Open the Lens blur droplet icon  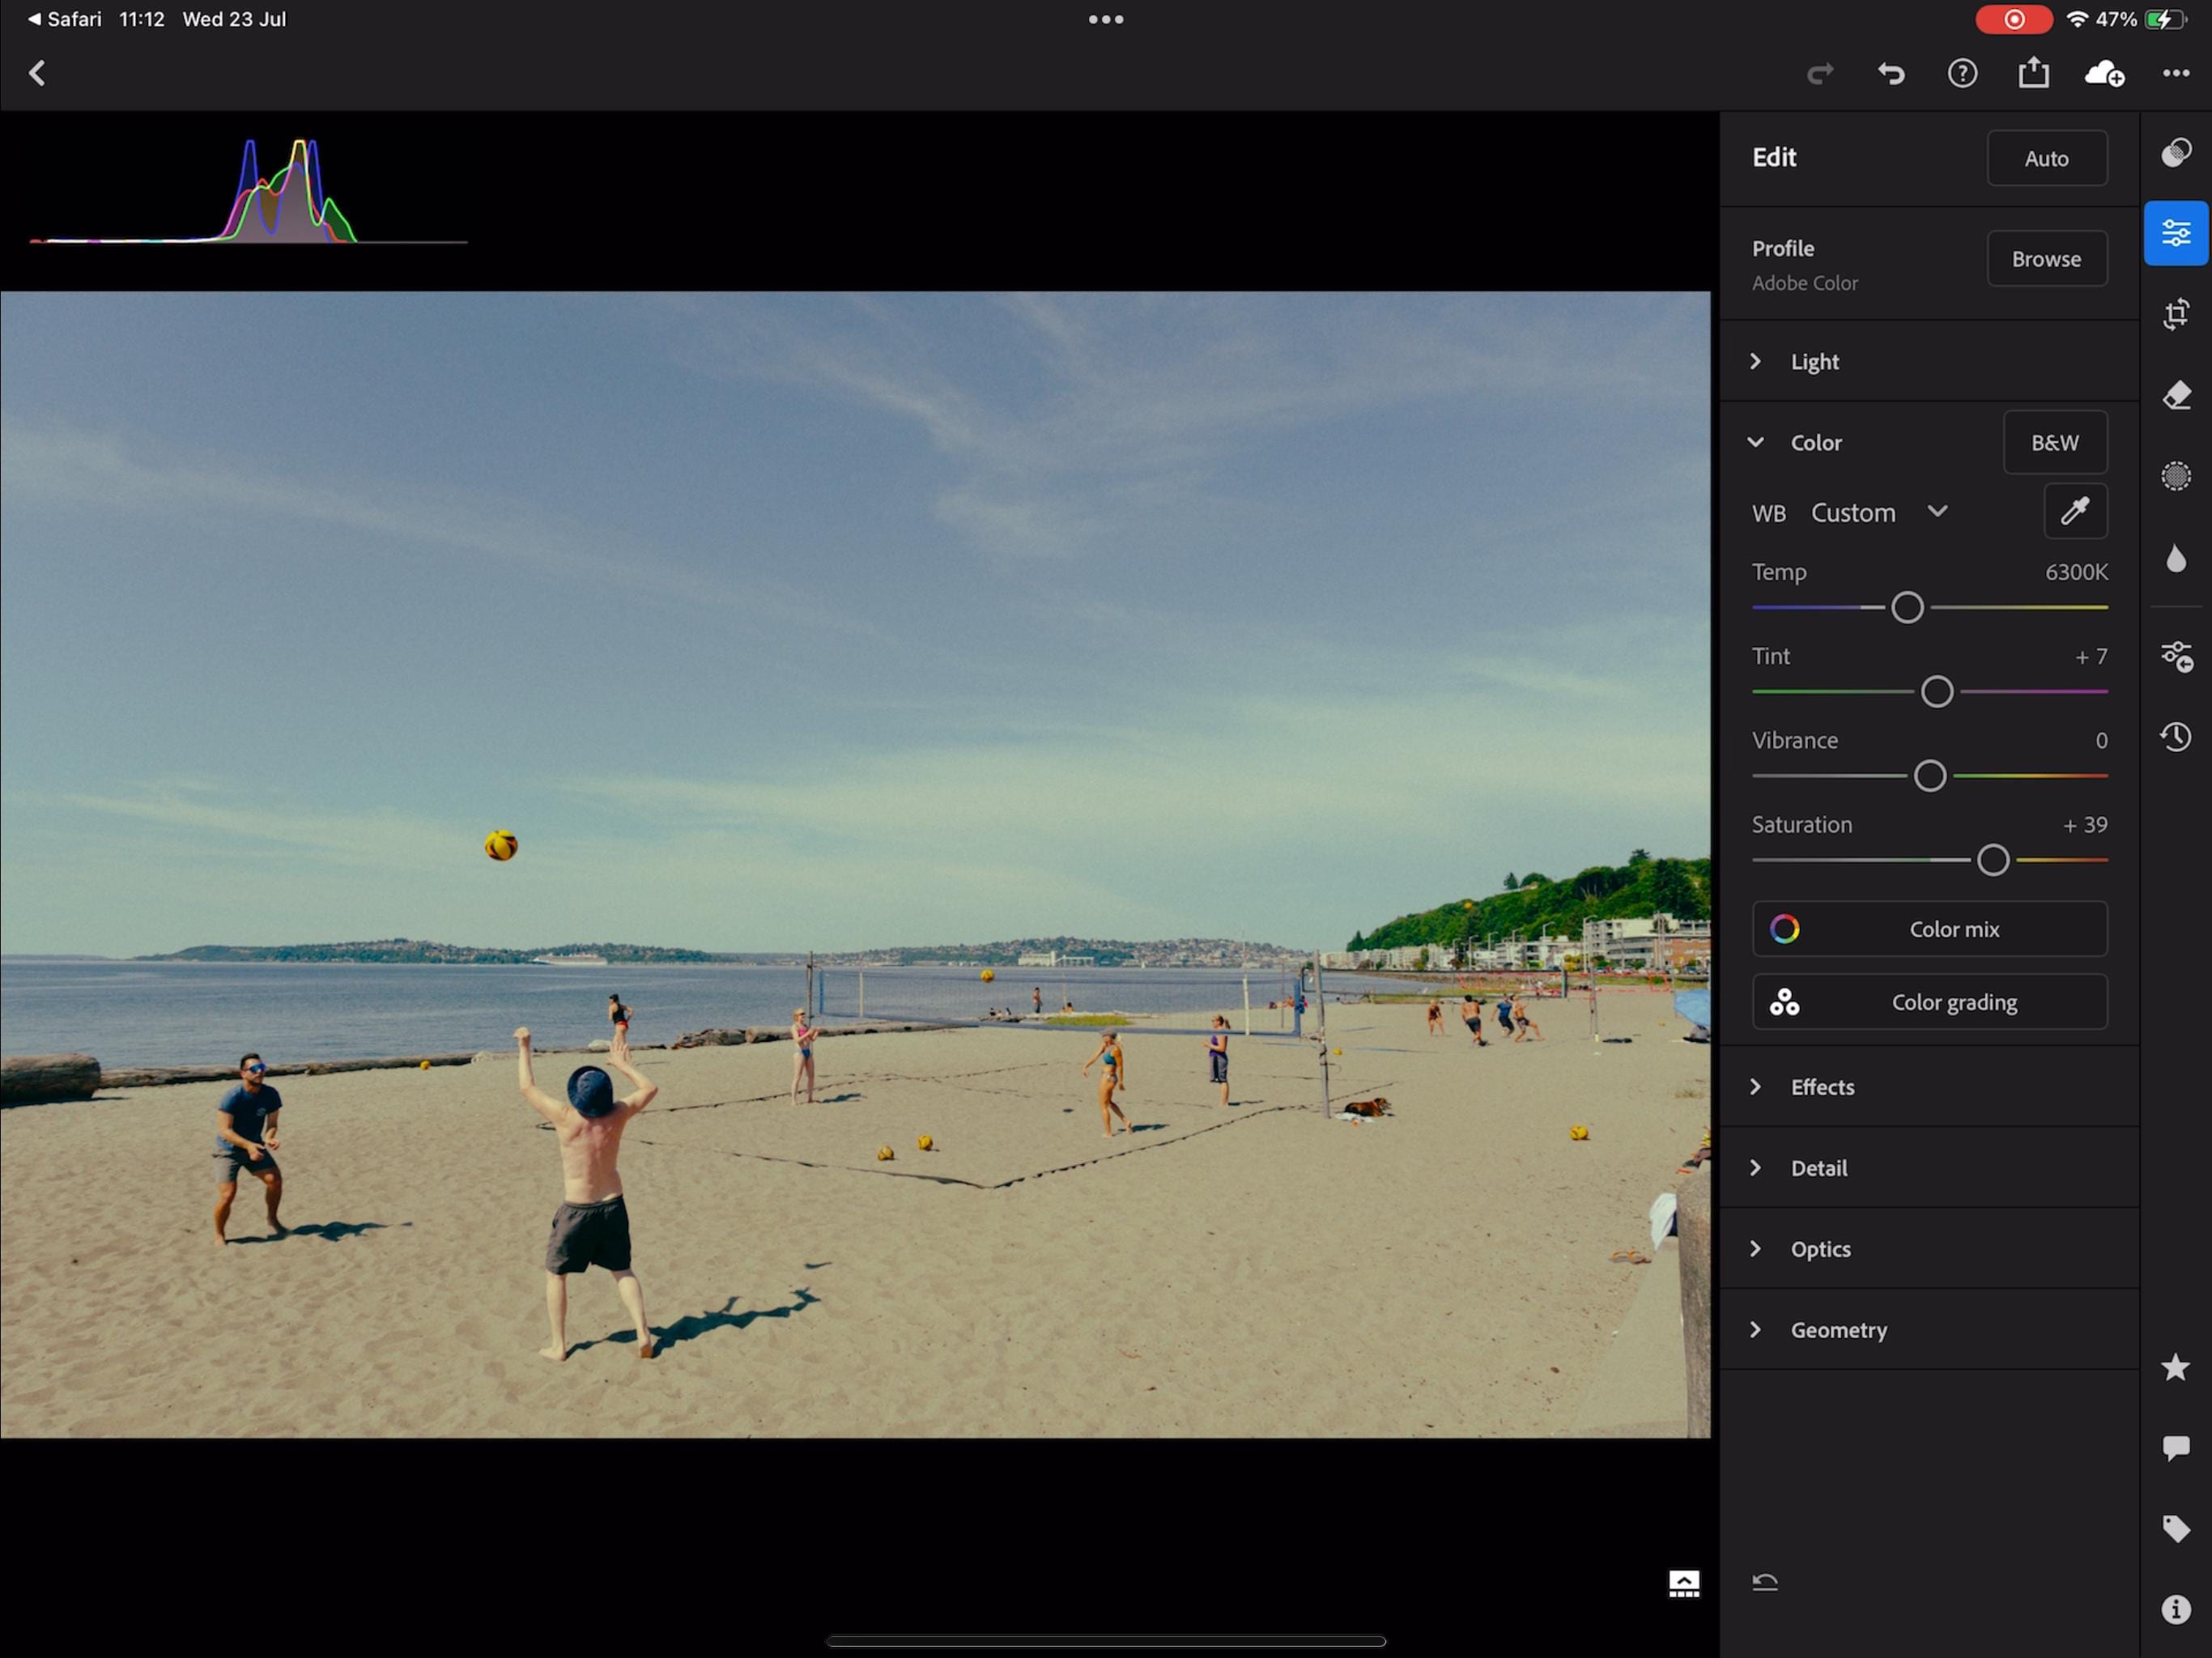coord(2176,558)
